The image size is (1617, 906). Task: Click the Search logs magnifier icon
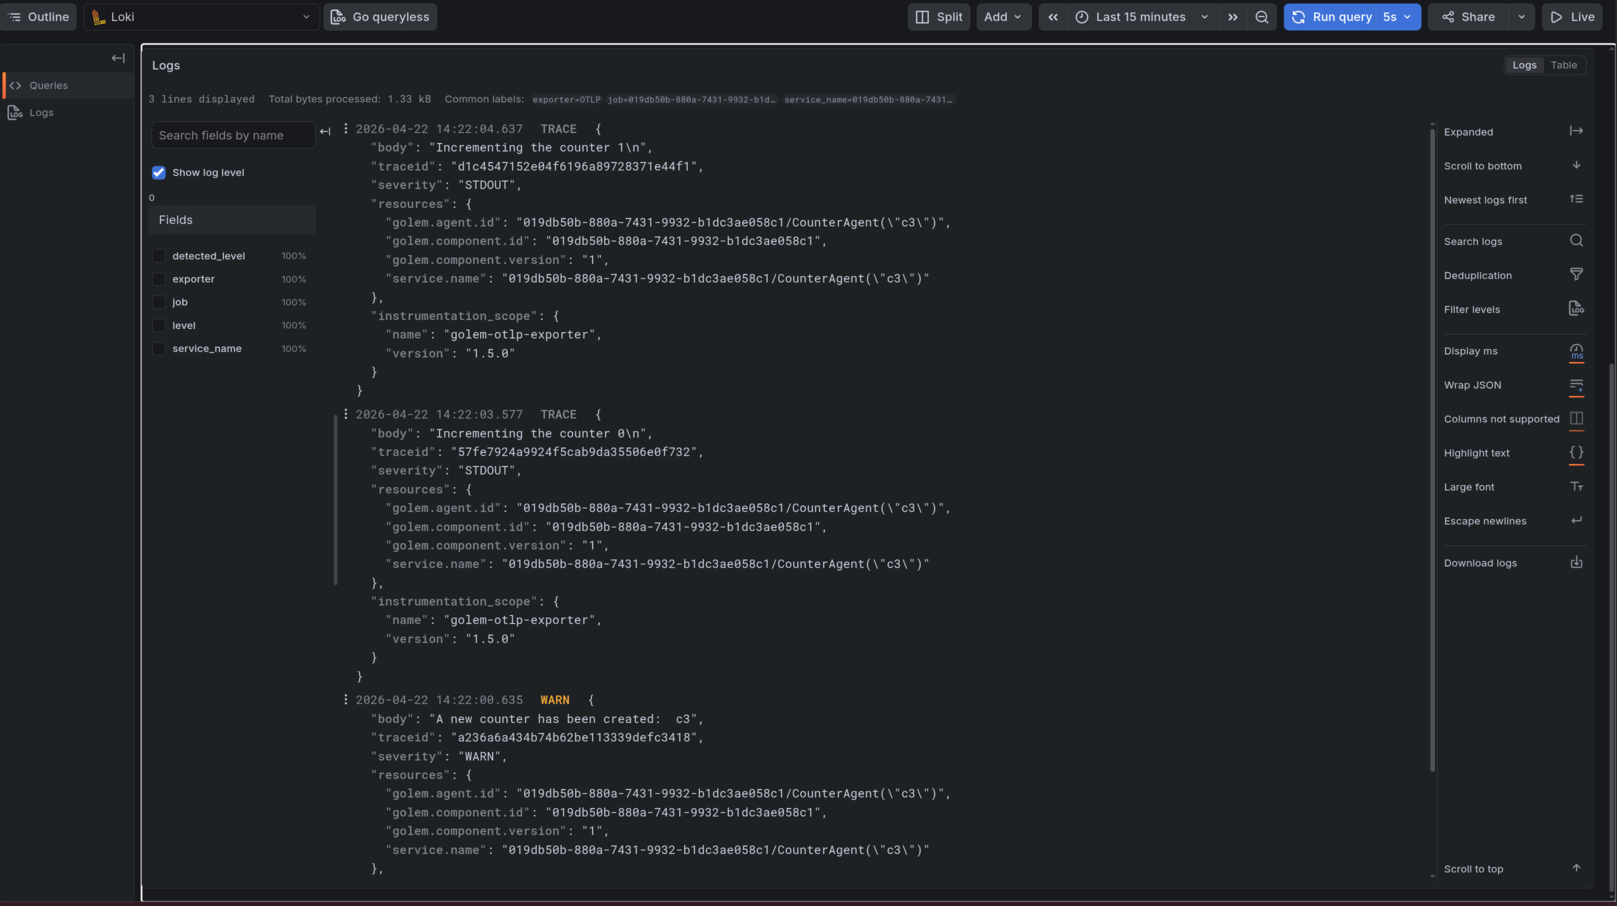[1576, 241]
